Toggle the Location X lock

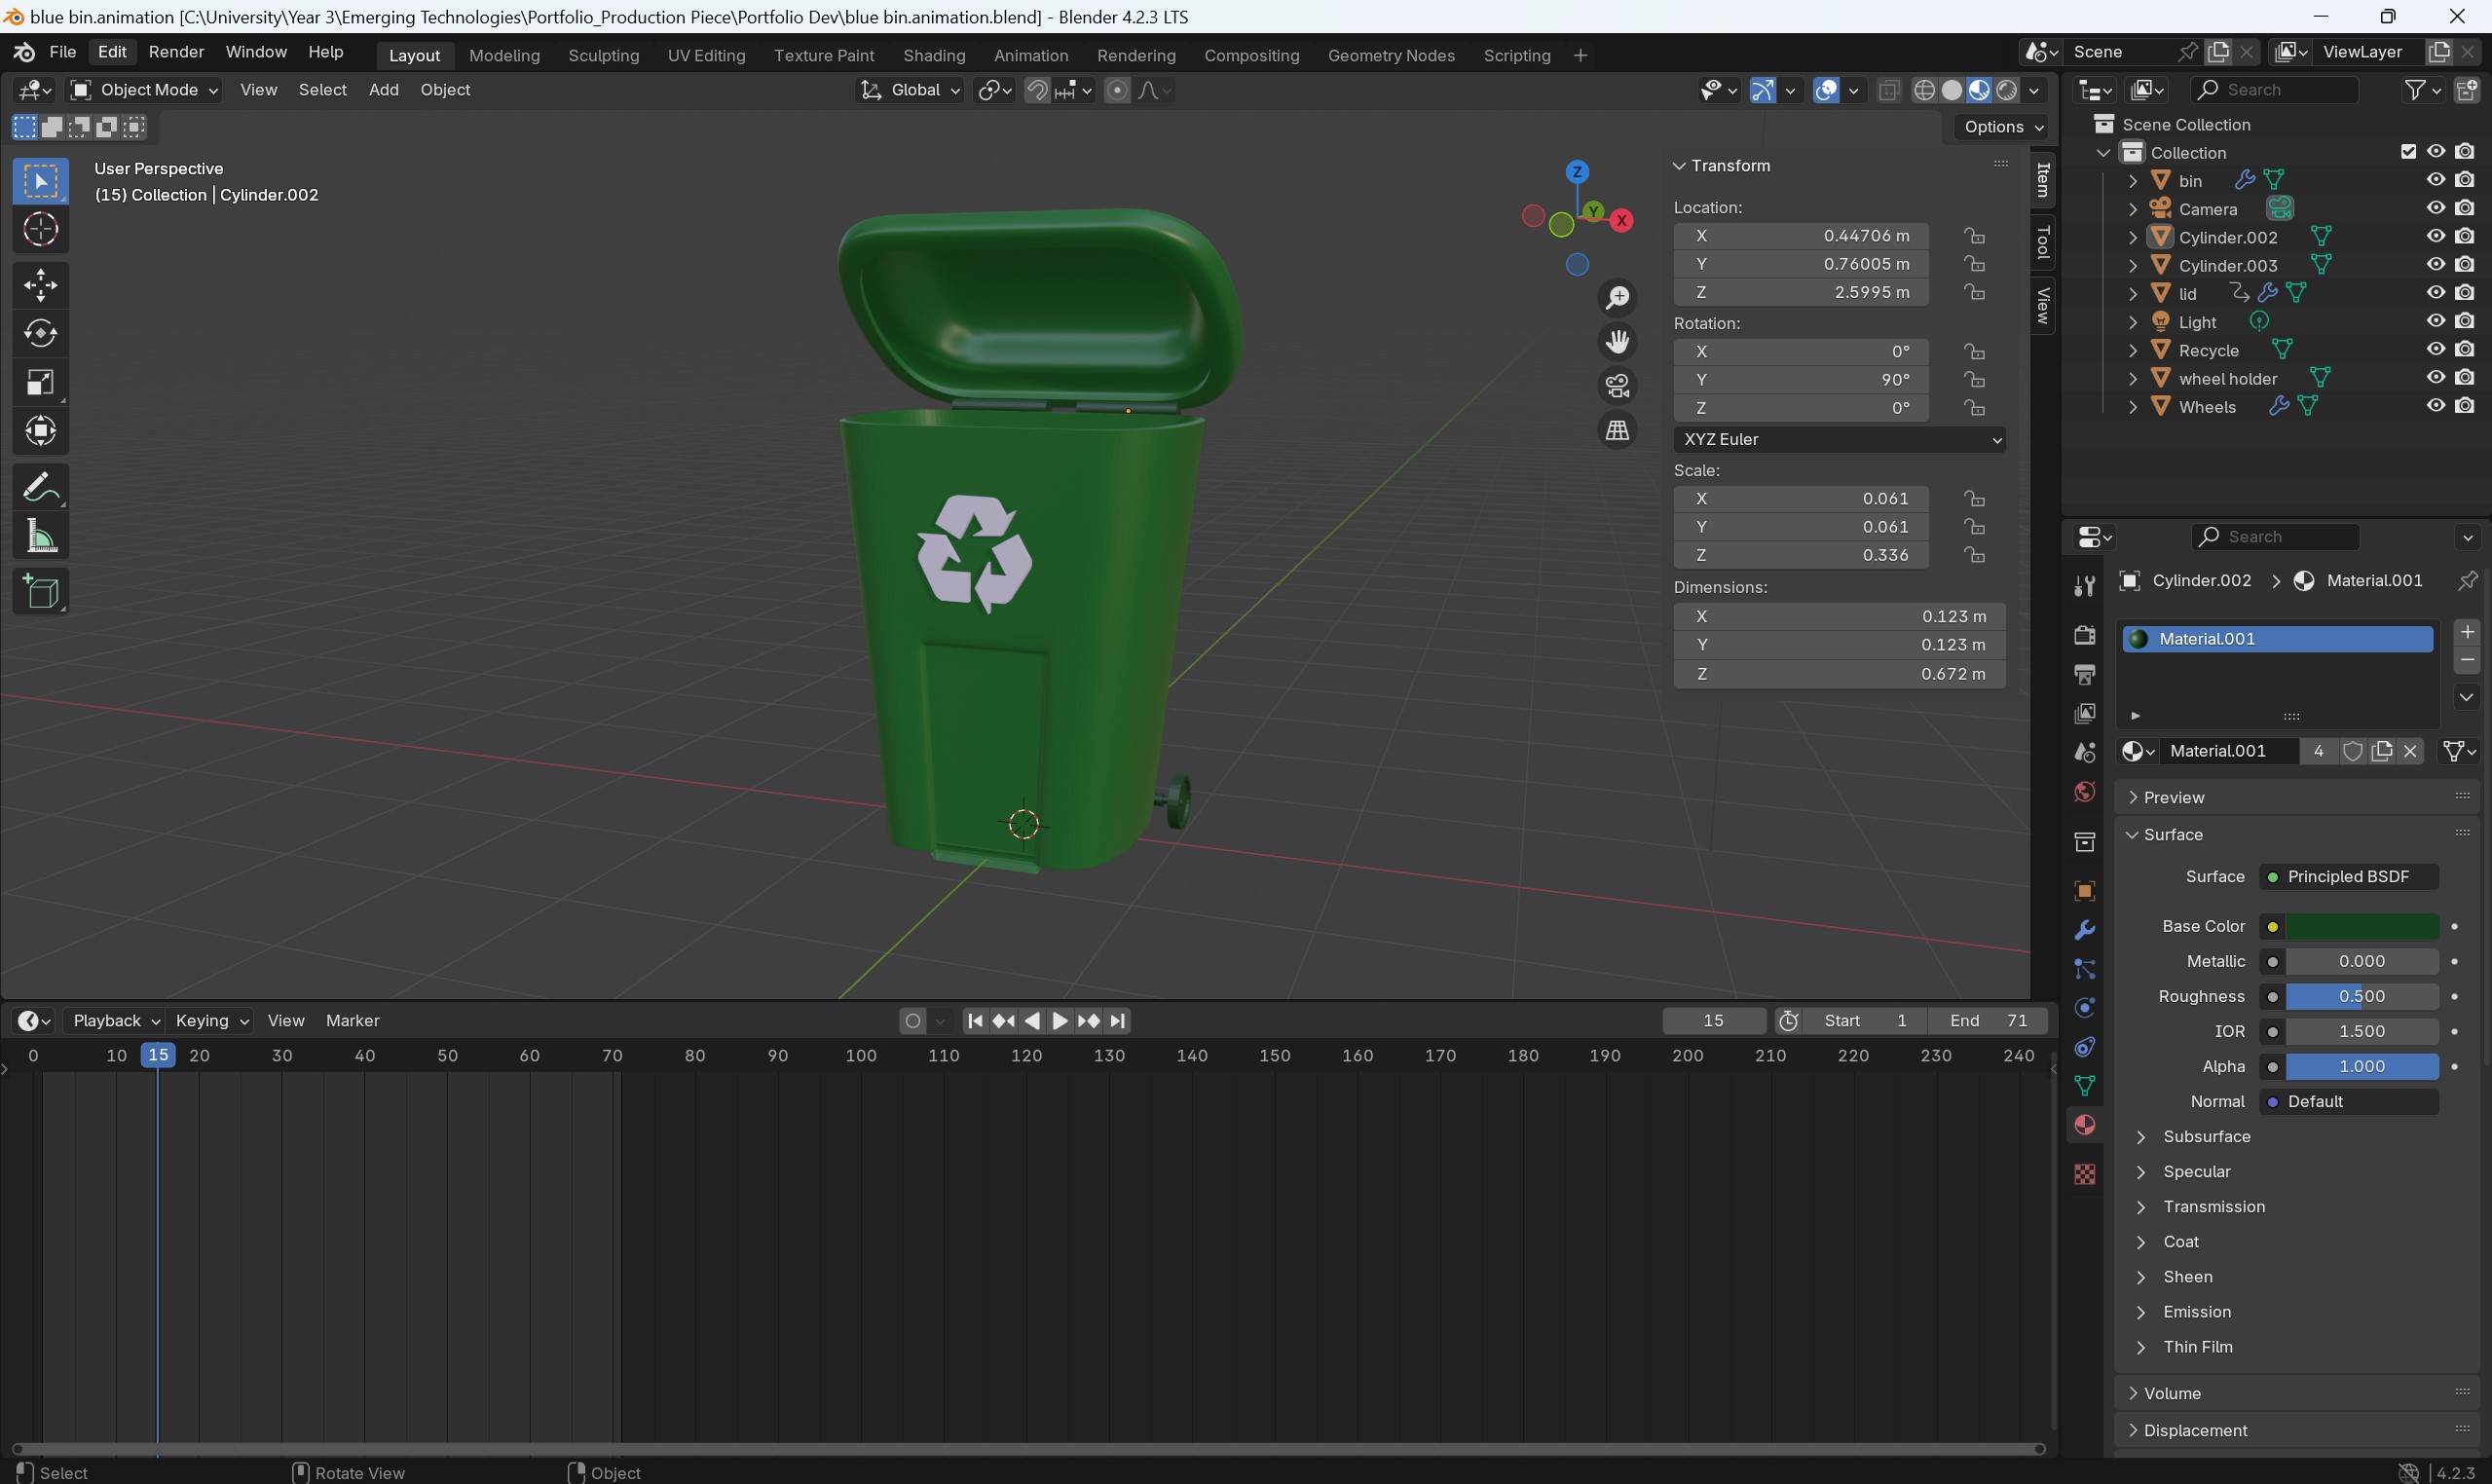(x=1973, y=236)
